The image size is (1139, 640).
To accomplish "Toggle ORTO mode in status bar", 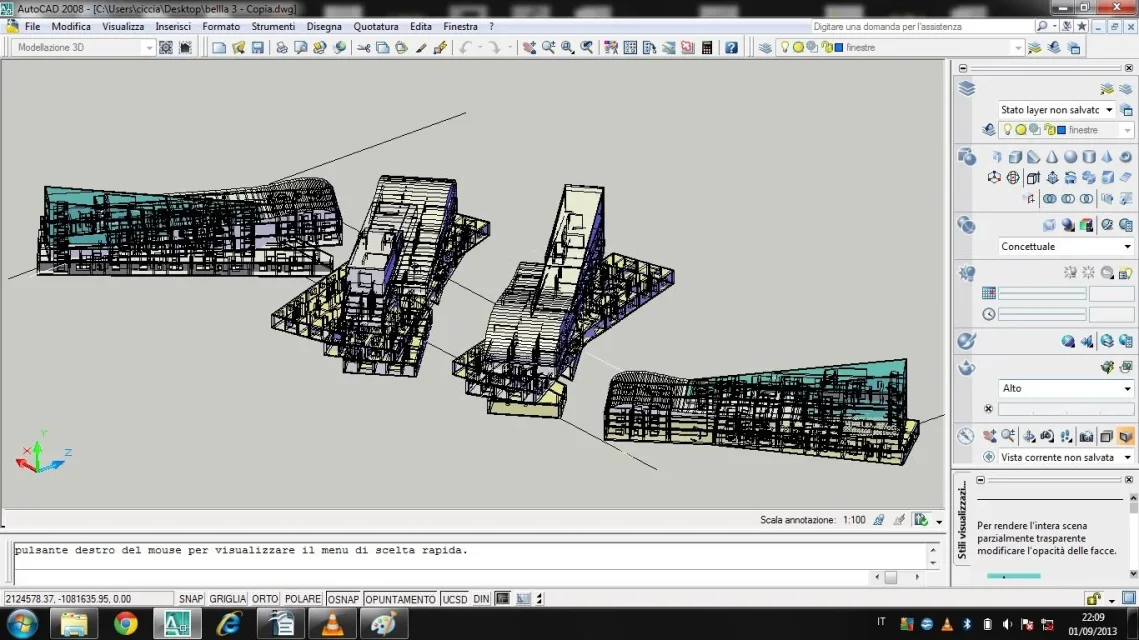I will 265,599.
